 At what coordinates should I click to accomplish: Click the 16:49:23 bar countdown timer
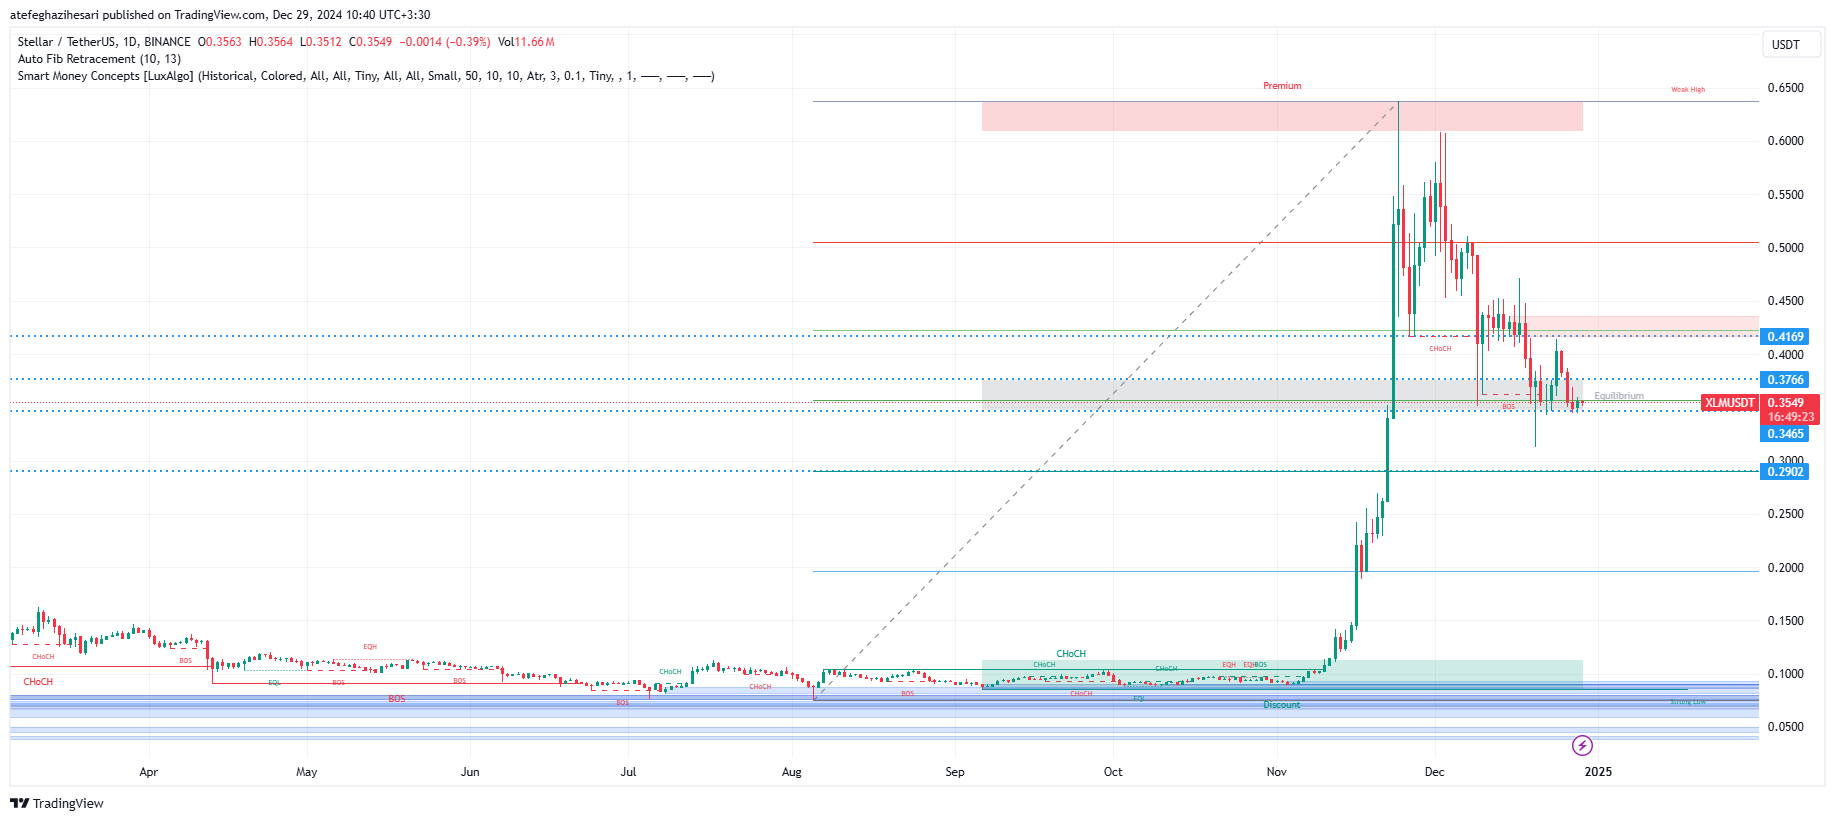(x=1789, y=417)
